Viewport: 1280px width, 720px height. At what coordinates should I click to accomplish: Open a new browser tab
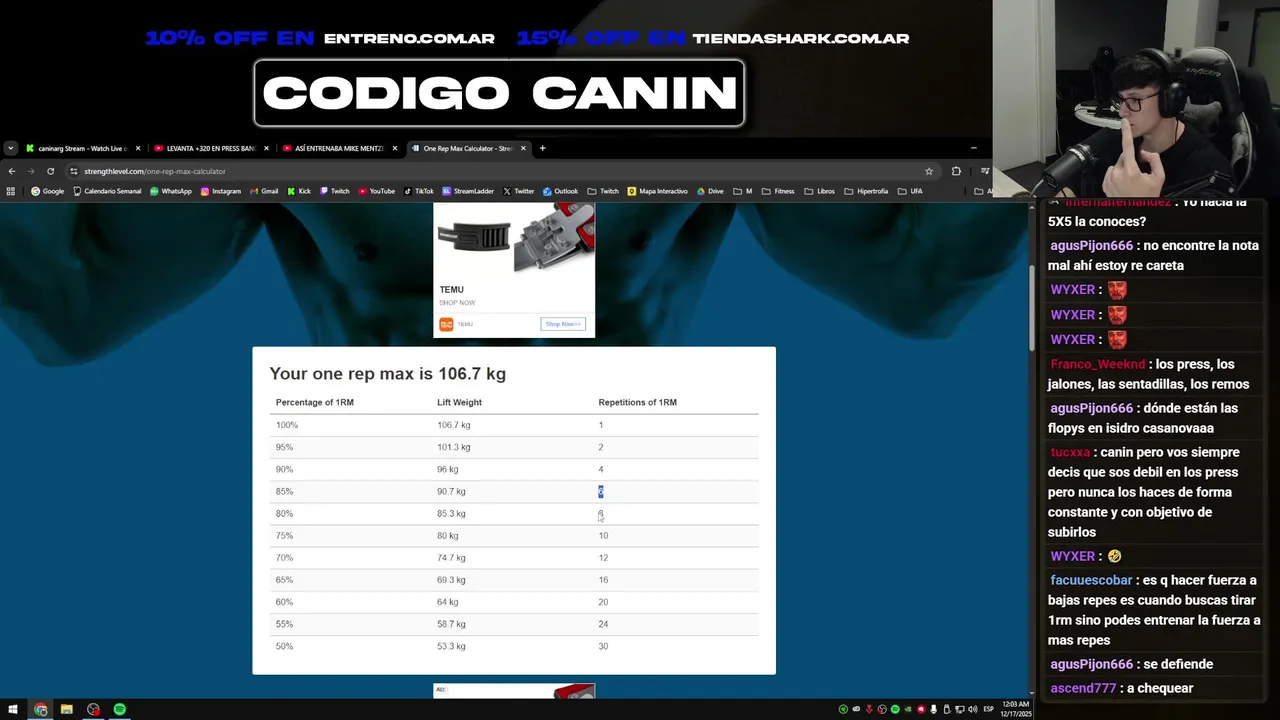click(542, 148)
